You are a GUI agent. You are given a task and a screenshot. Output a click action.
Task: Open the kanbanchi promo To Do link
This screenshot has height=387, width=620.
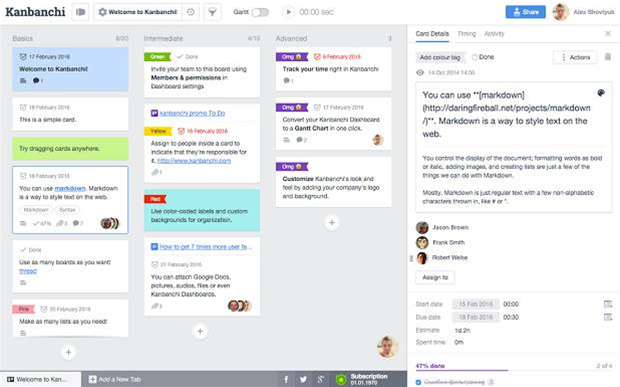pos(192,113)
